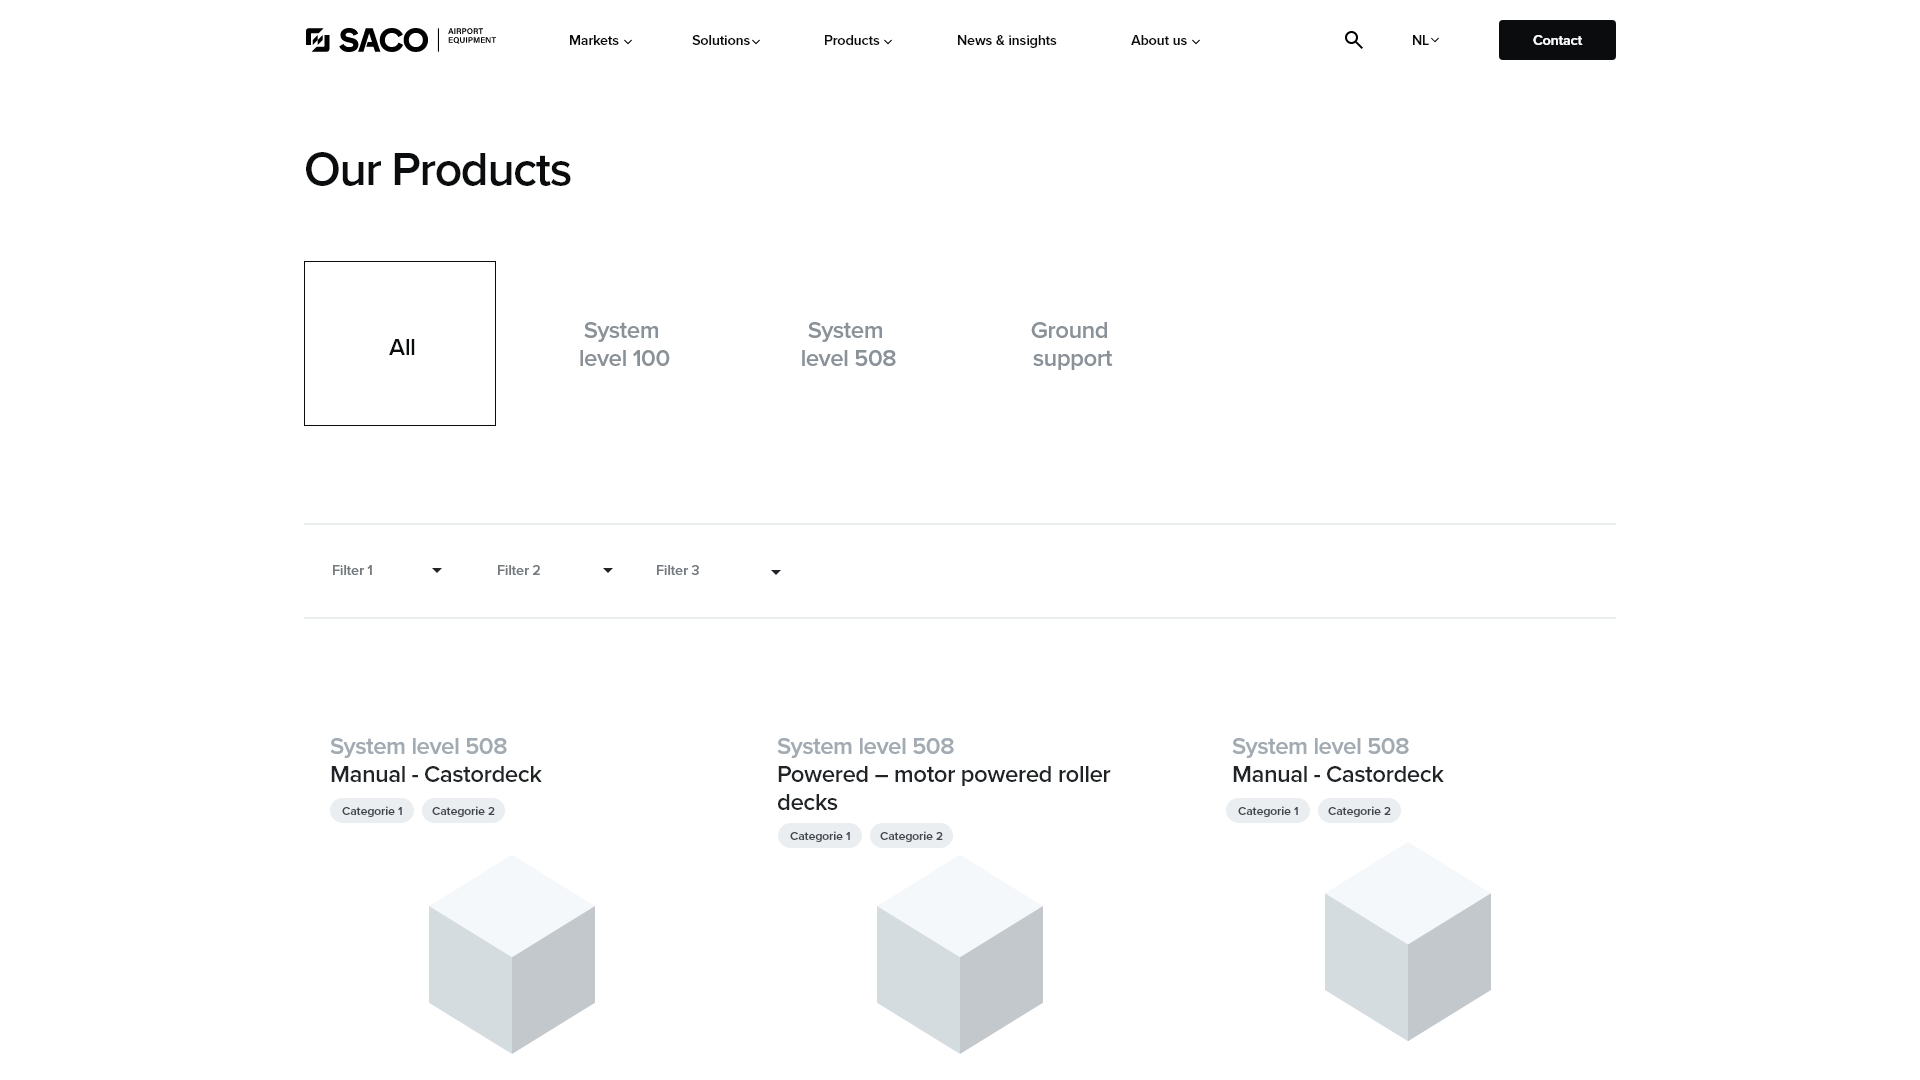Select the All product tab

pos(400,343)
